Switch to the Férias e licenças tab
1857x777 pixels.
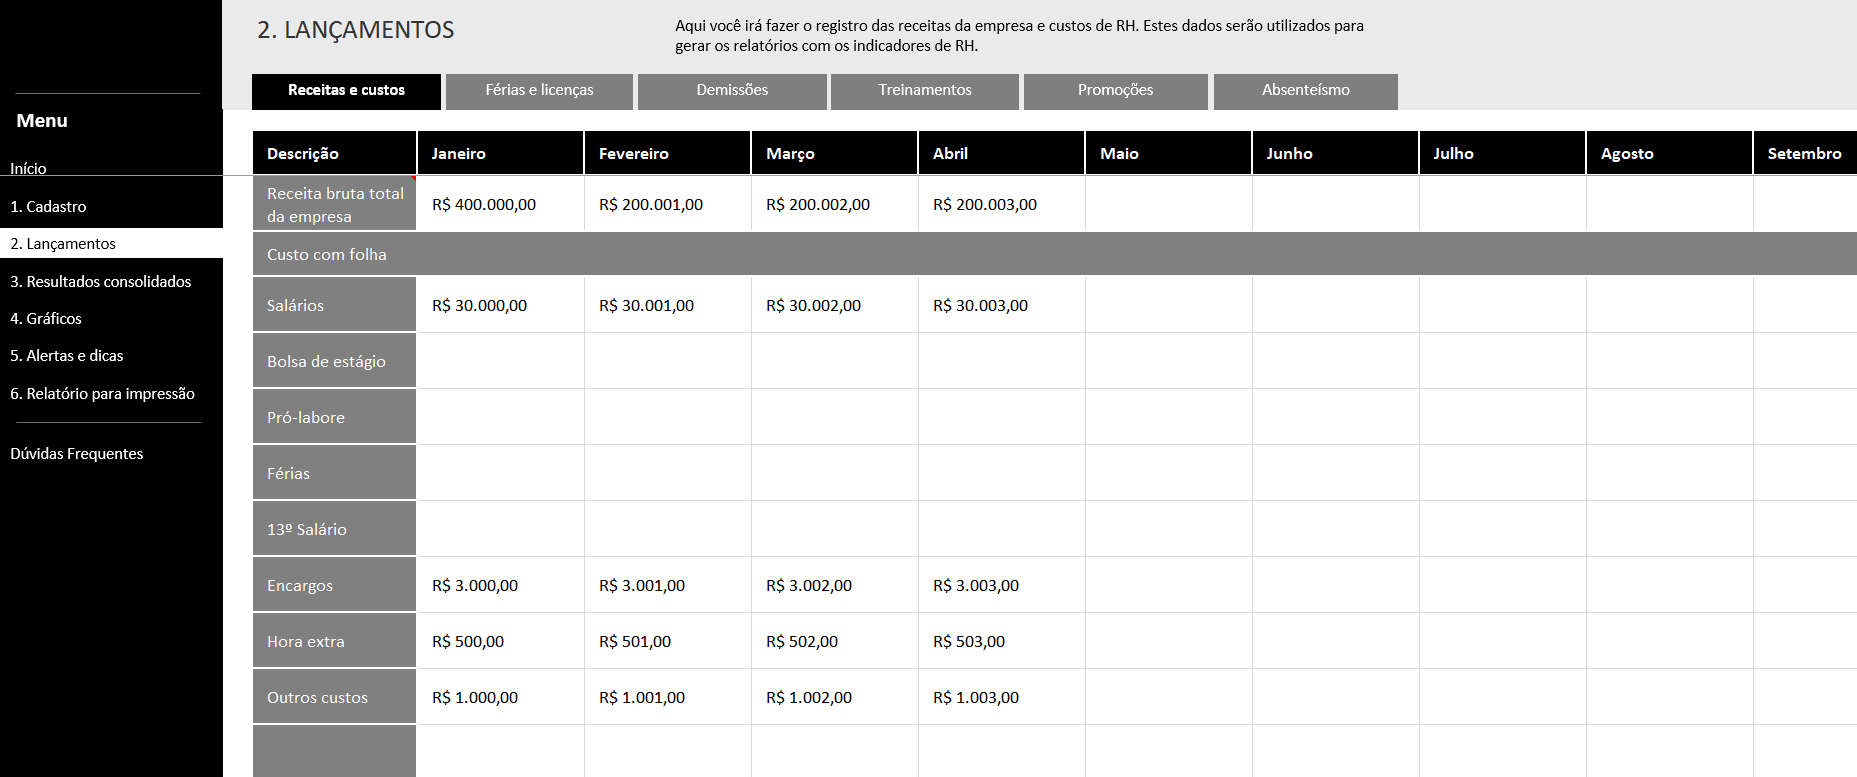539,91
